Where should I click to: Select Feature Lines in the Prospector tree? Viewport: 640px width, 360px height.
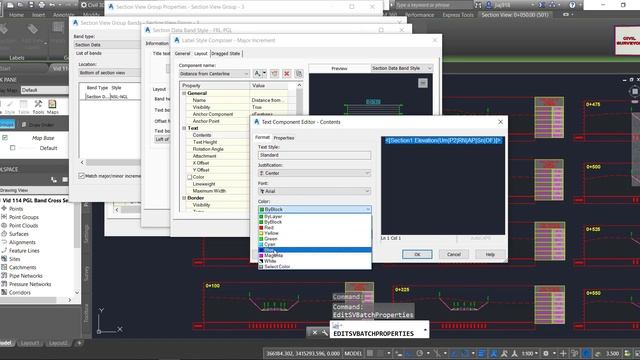click(24, 251)
